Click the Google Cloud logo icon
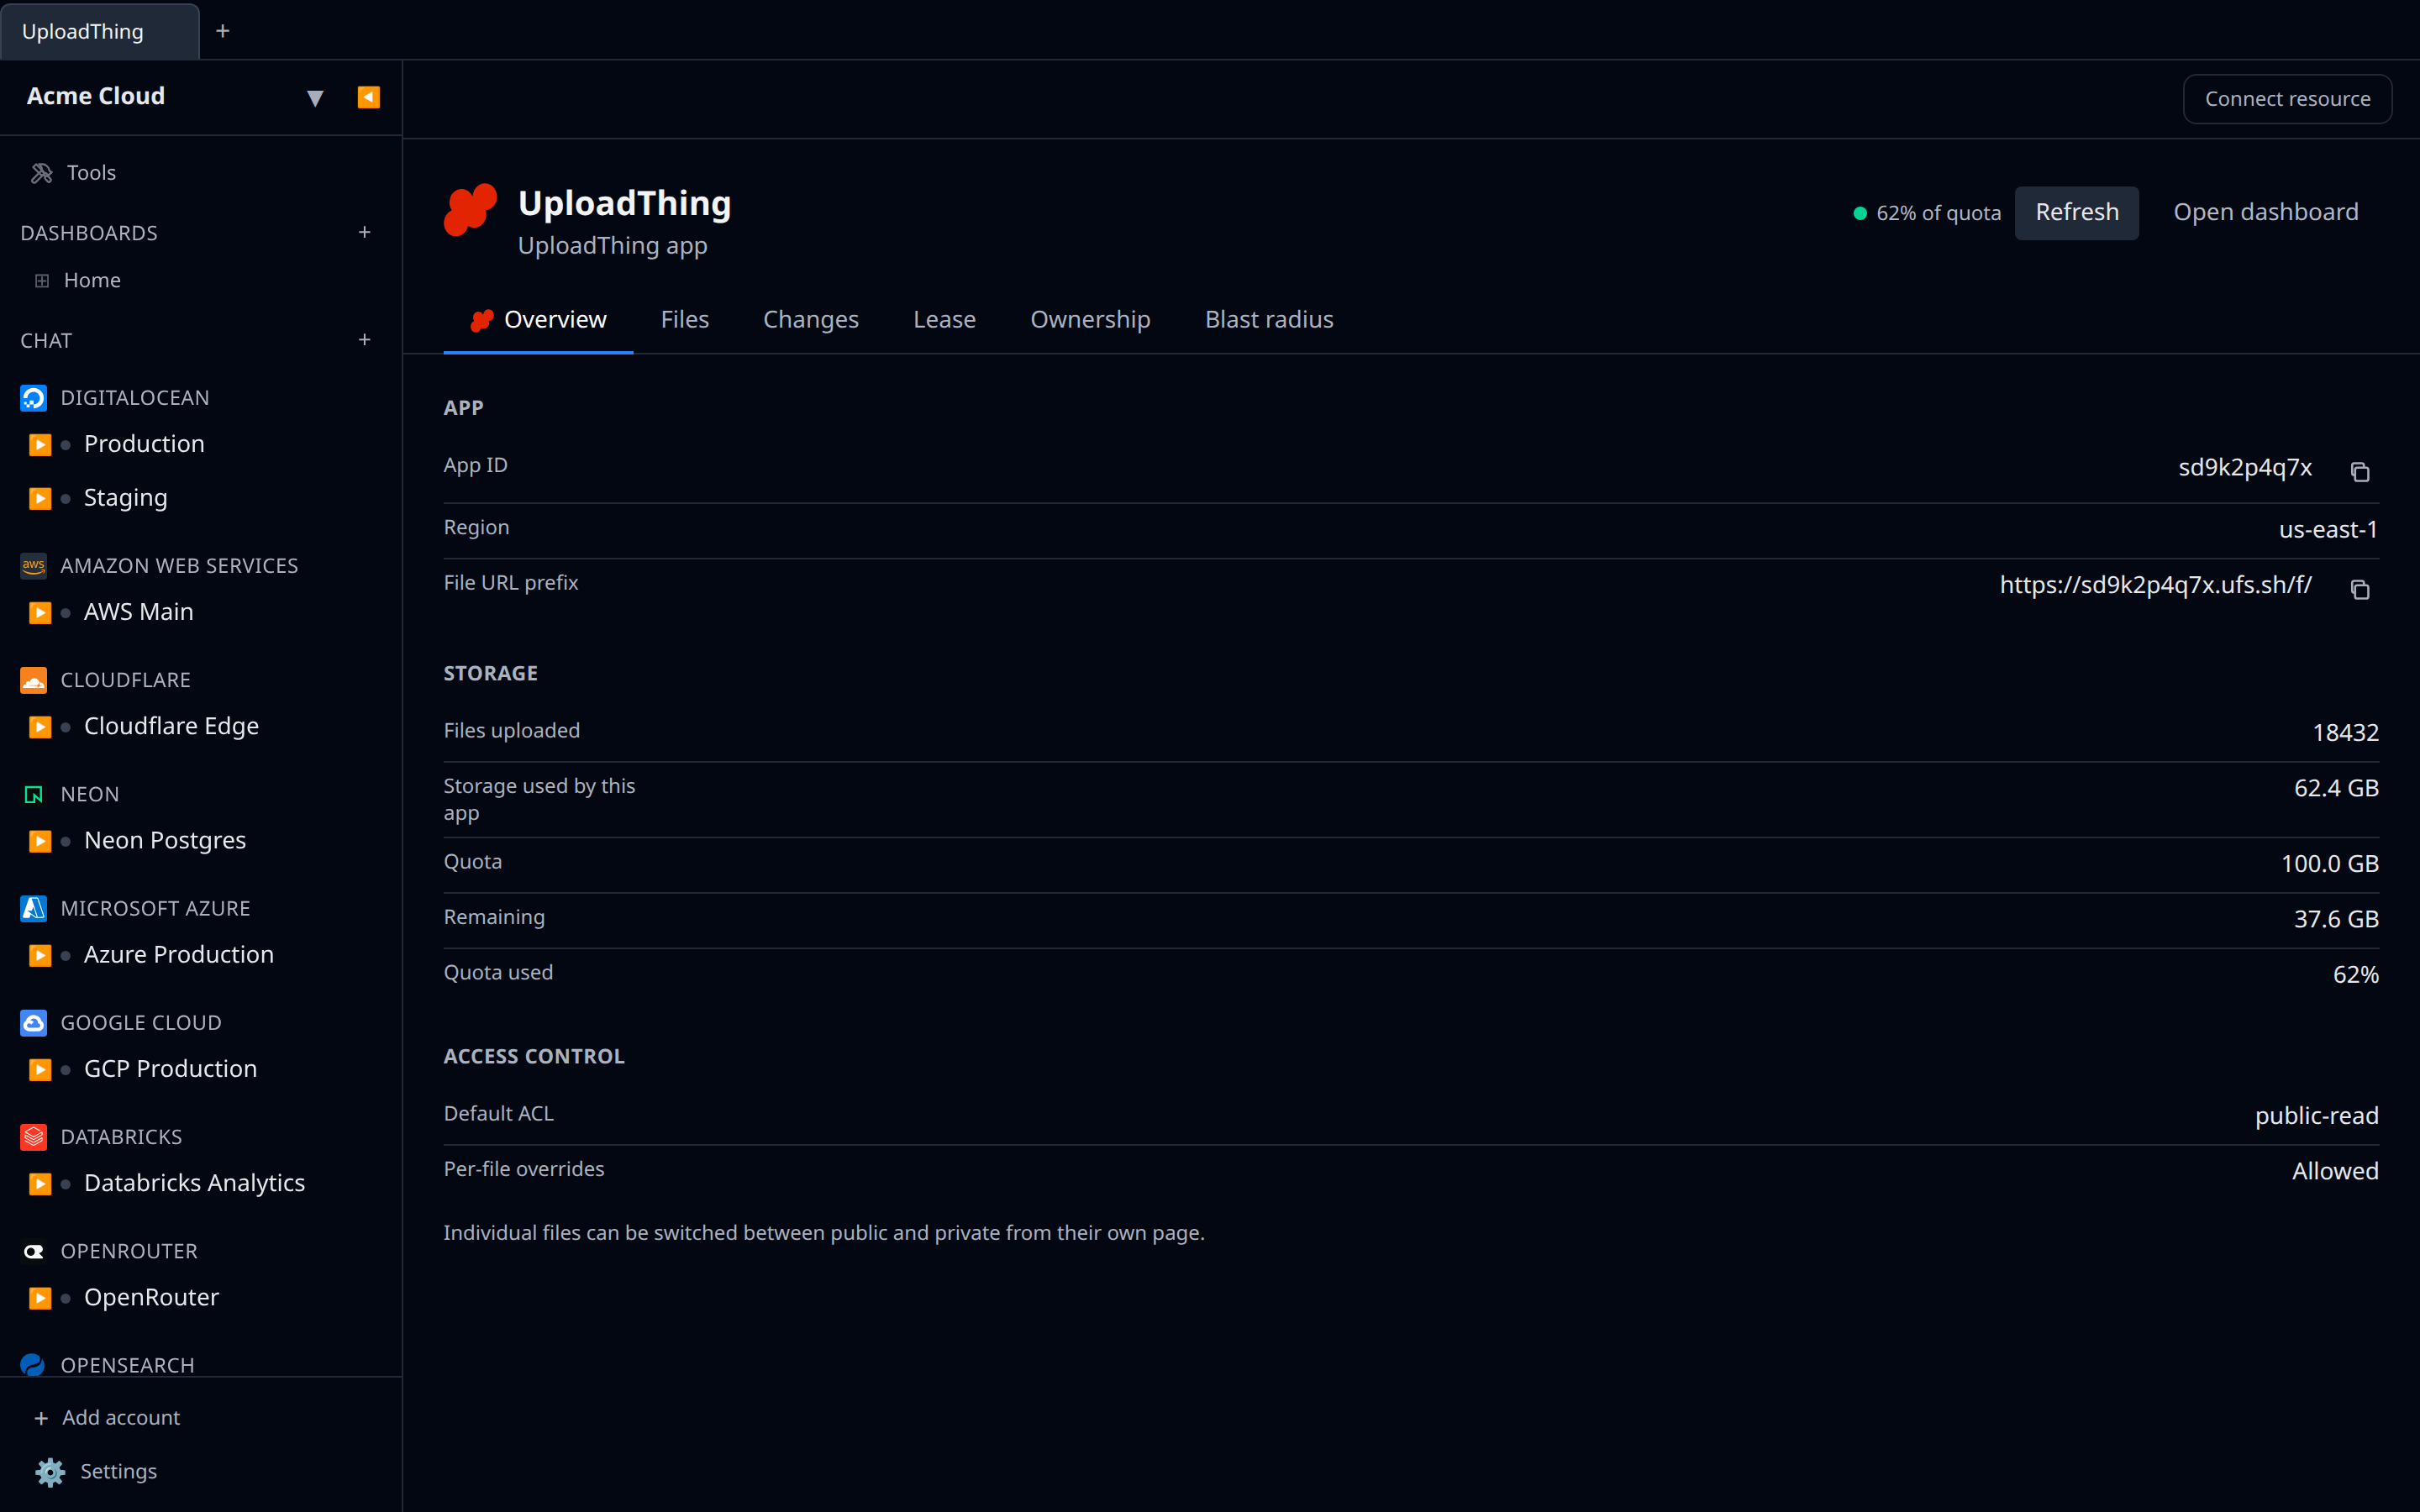The image size is (2420, 1512). pos(33,1022)
